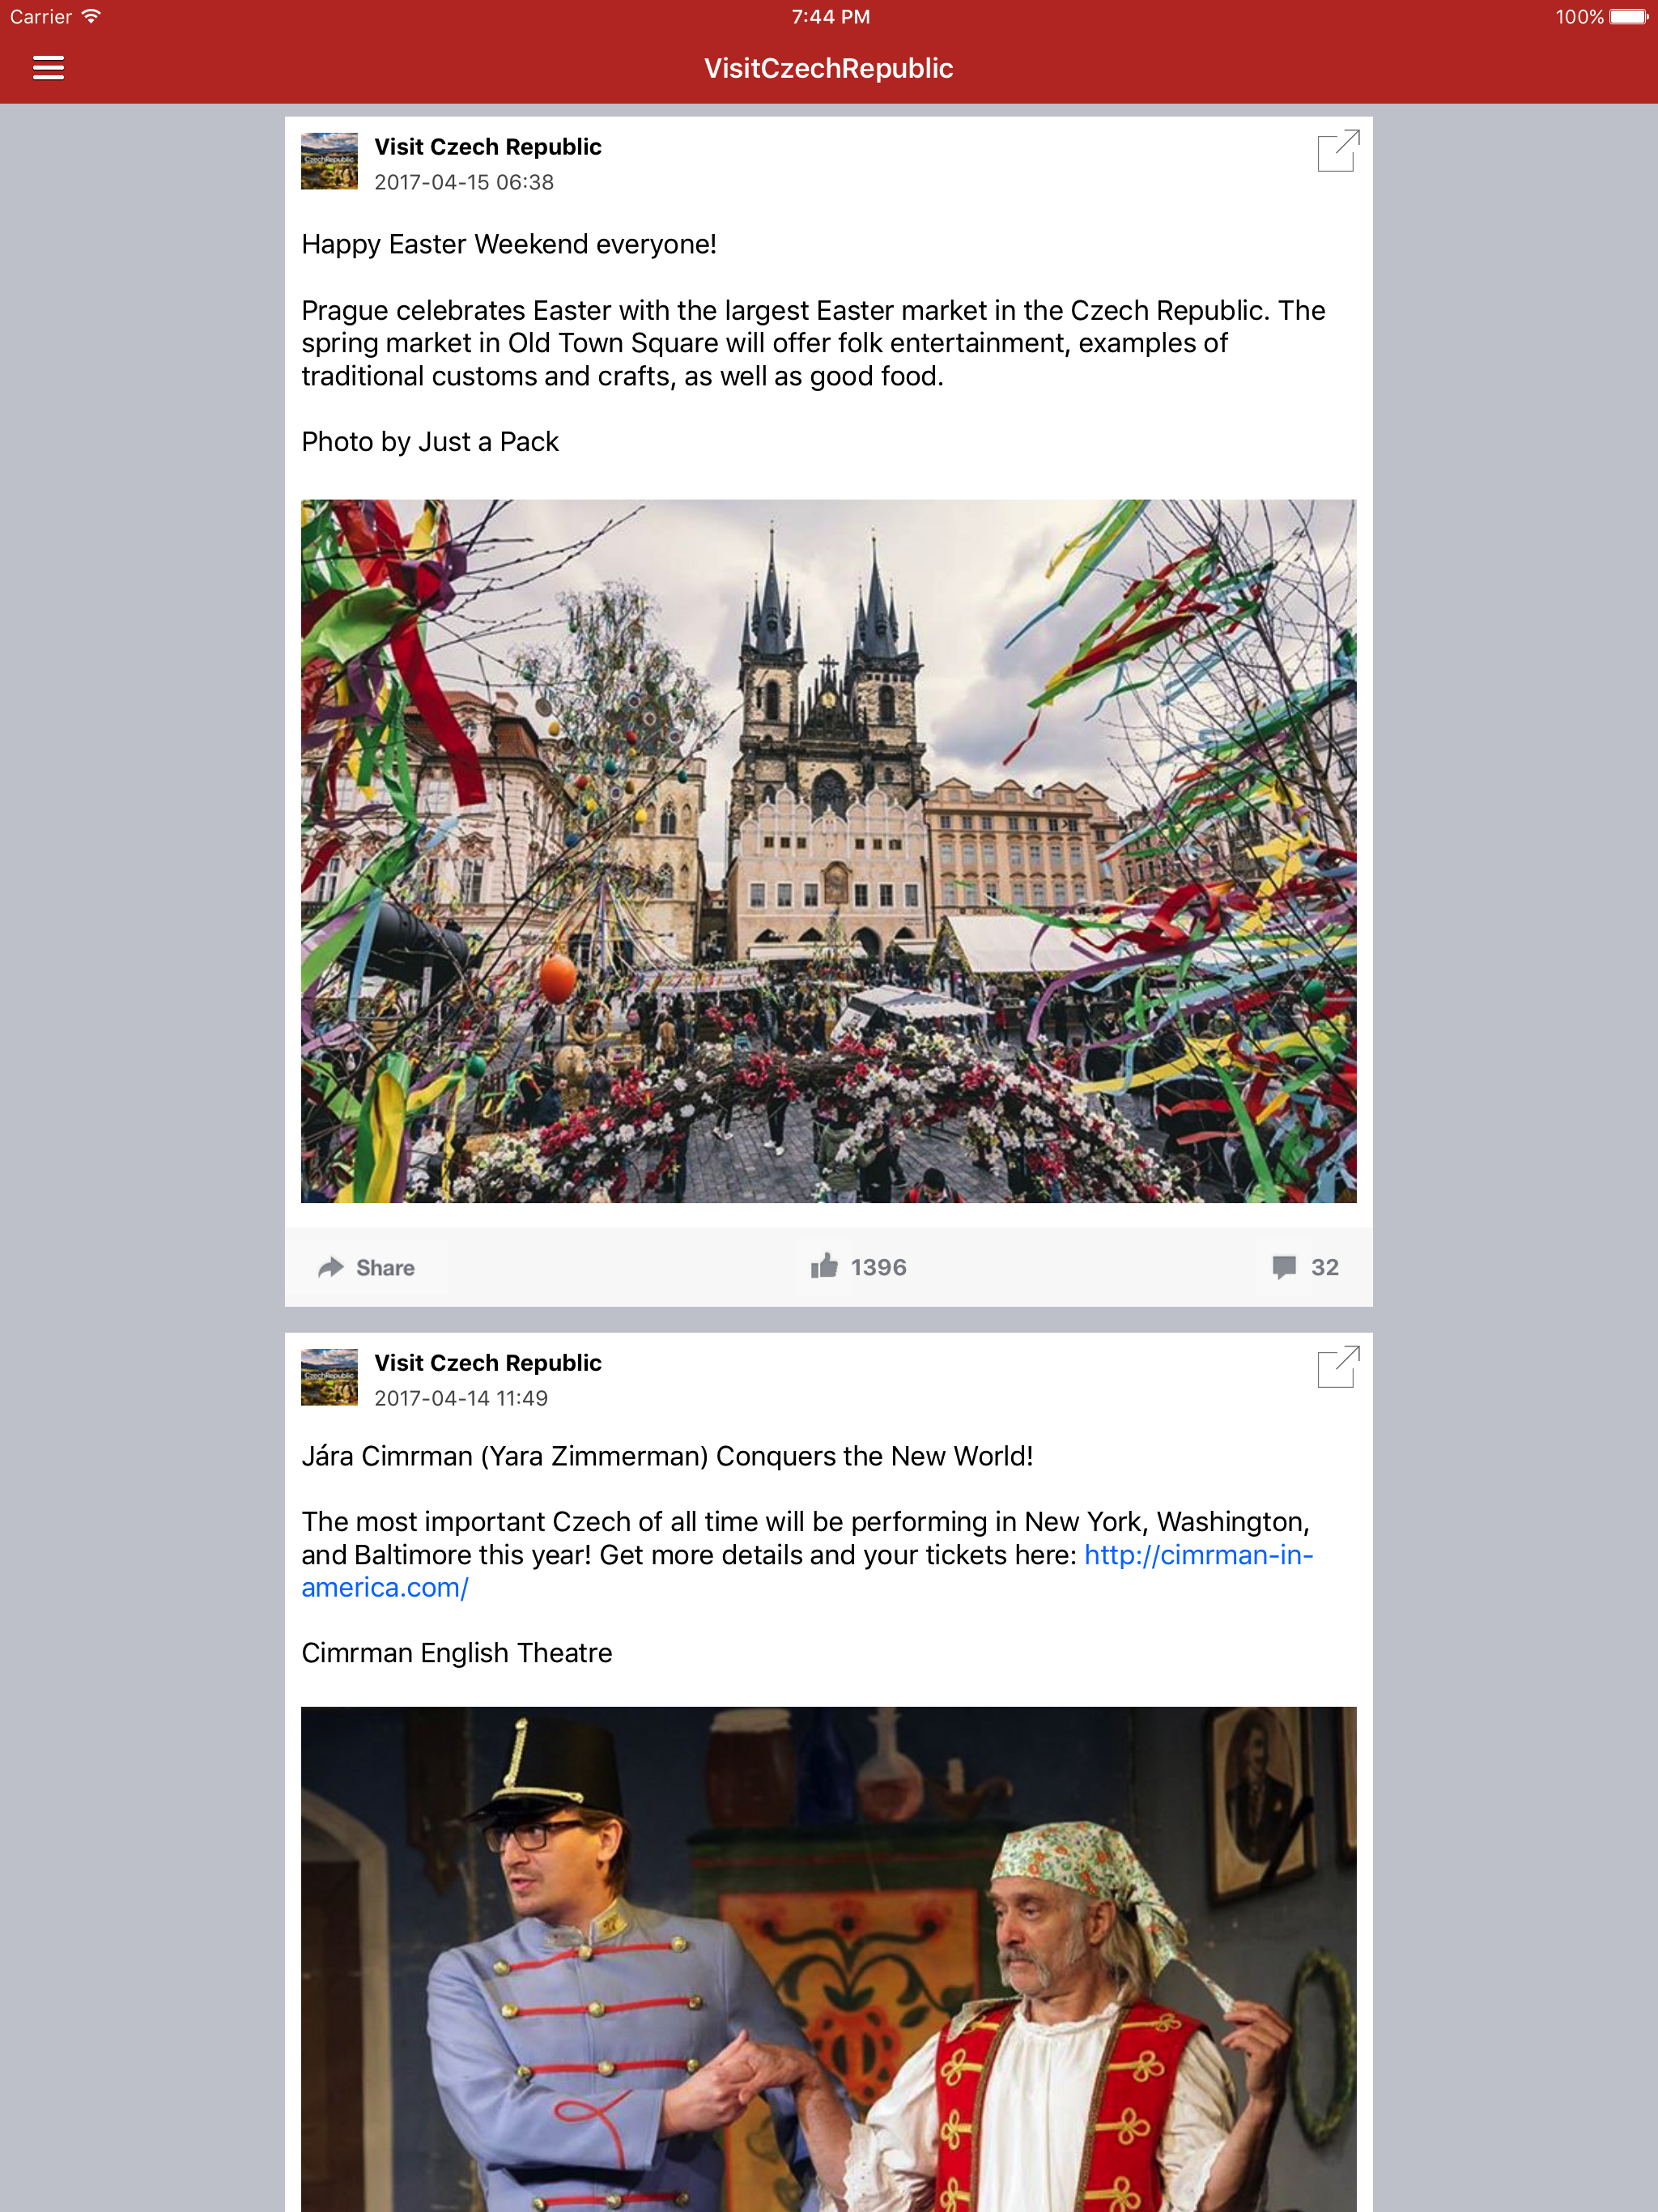Open the Cimrman theatre photo
The height and width of the screenshot is (2212, 1658).
coord(829,1959)
